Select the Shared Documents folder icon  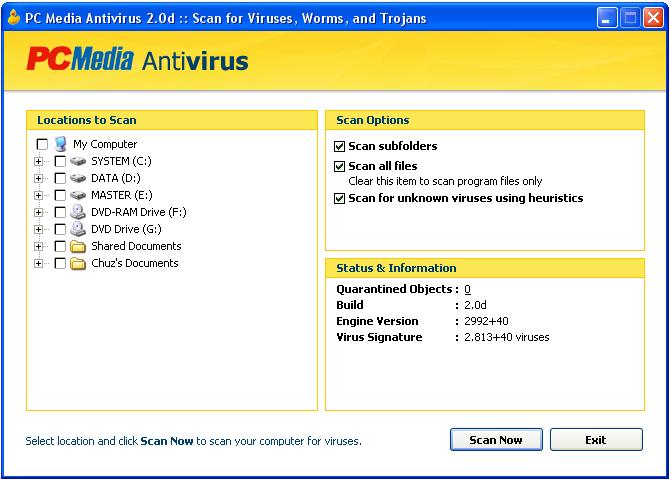[78, 246]
